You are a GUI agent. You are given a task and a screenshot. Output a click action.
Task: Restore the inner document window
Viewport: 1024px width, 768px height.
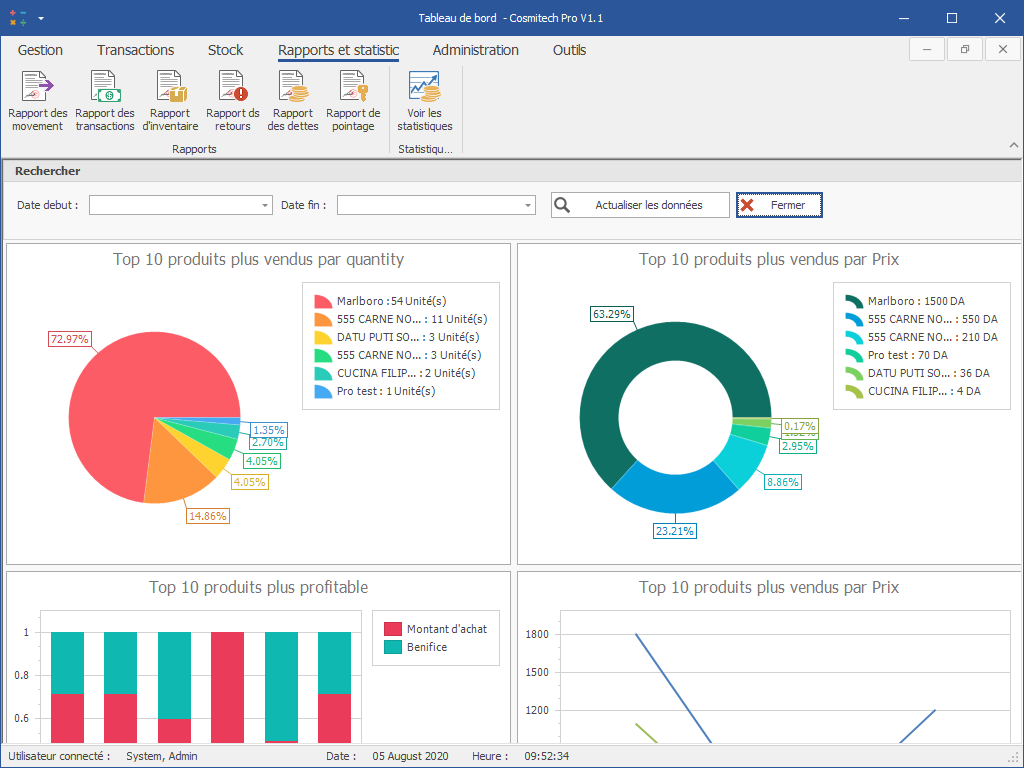[965, 49]
